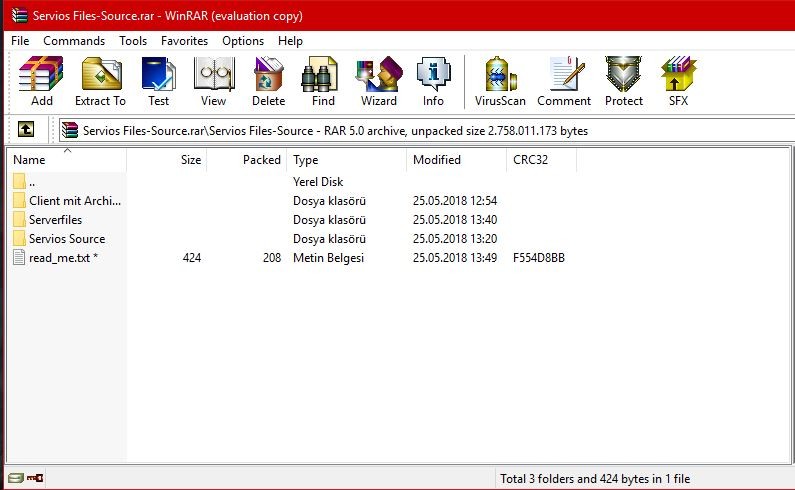Launch the Wizard tool
The image size is (795, 490).
(379, 74)
